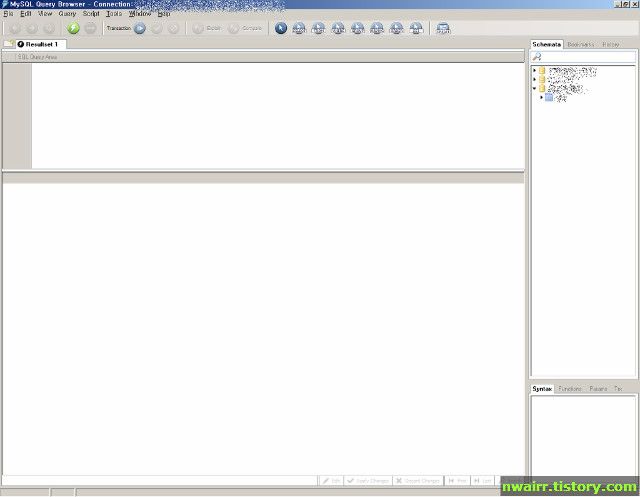
Task: Open the Window menu
Action: [x=140, y=13]
